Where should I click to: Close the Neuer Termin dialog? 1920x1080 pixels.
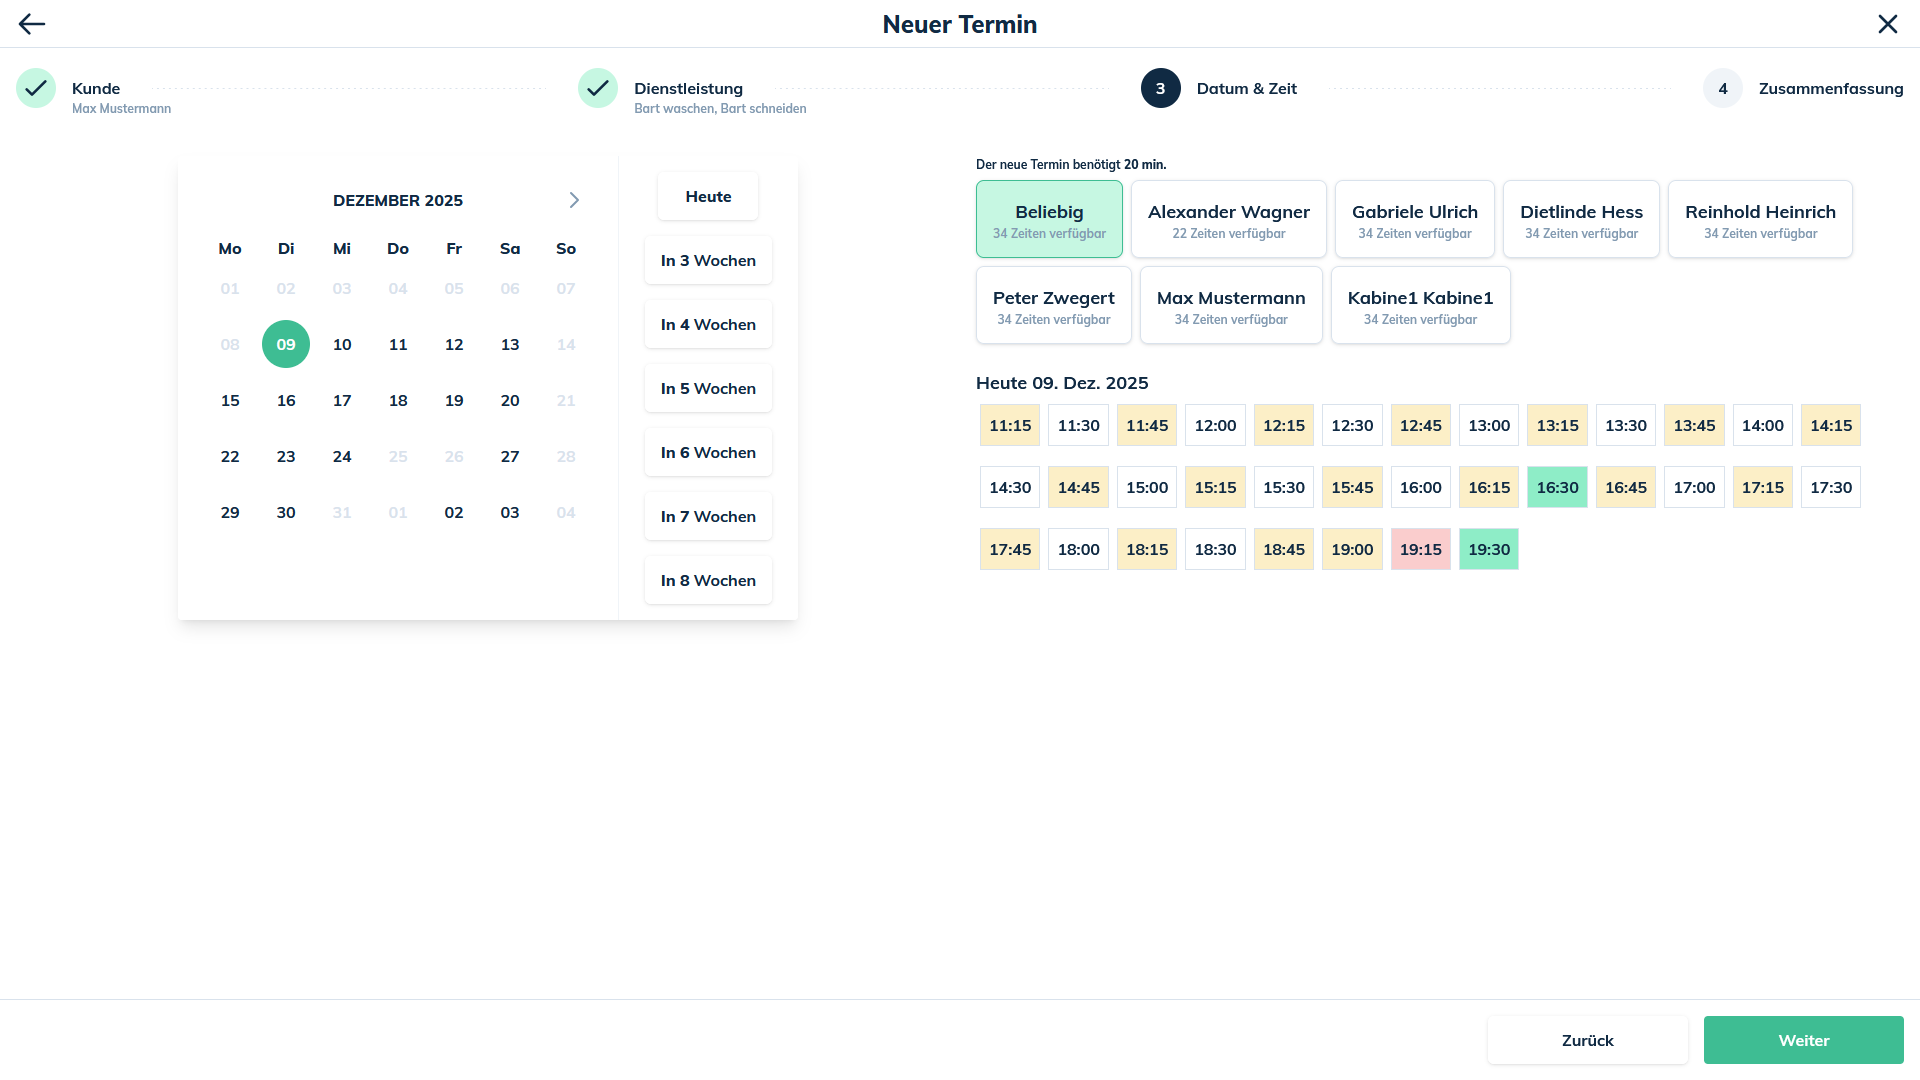tap(1887, 24)
